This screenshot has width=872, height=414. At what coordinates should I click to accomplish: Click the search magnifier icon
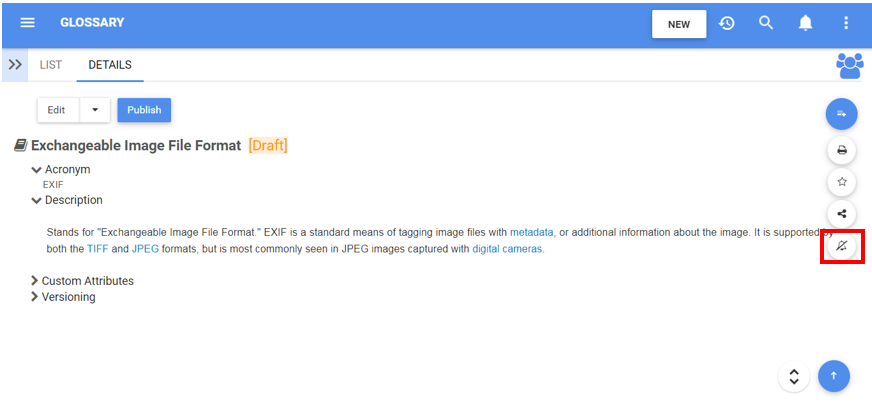(x=766, y=23)
